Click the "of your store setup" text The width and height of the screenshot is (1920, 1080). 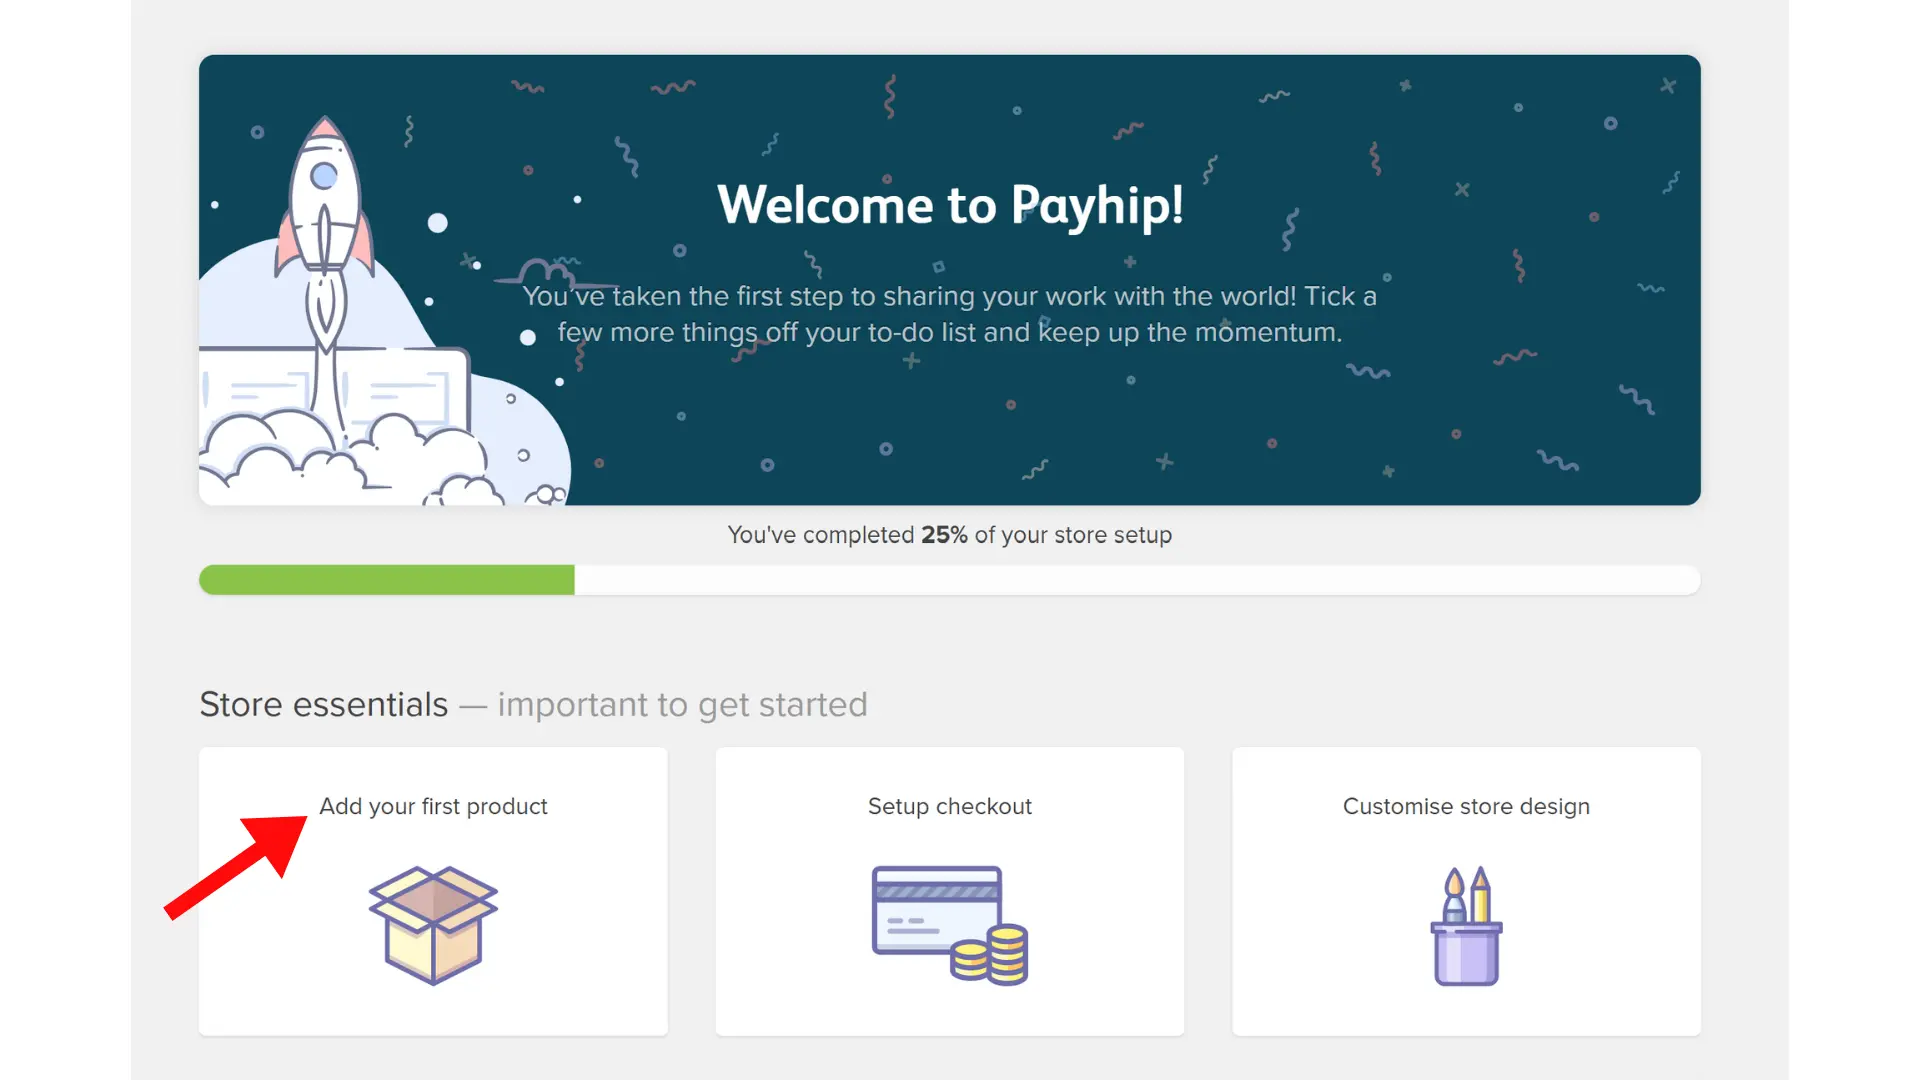point(1073,535)
